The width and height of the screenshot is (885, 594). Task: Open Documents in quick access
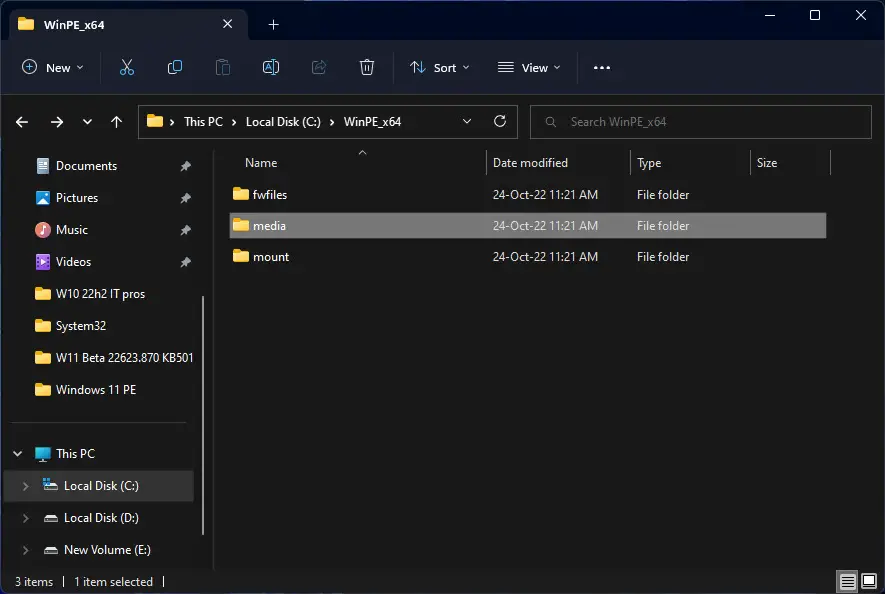pyautogui.click(x=86, y=166)
